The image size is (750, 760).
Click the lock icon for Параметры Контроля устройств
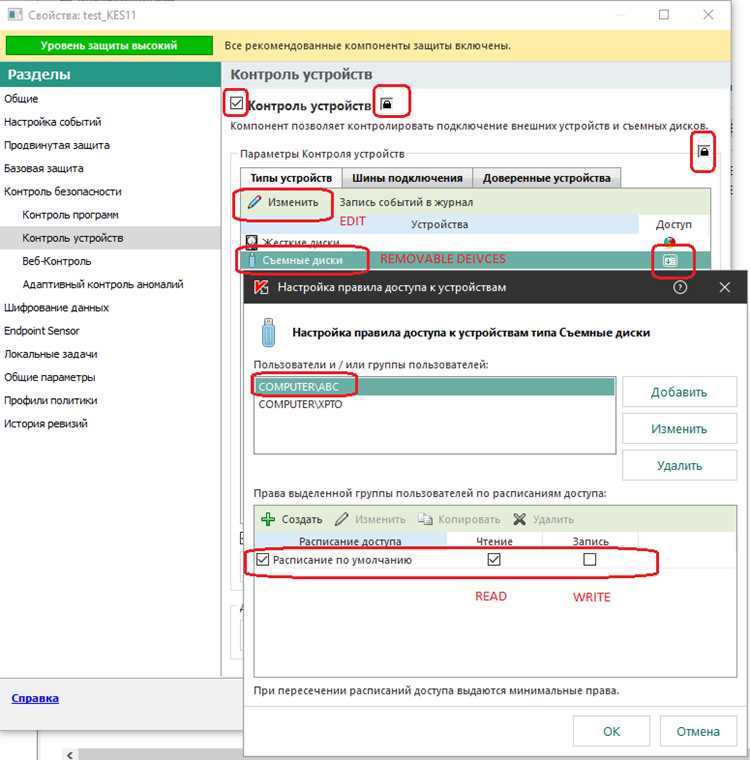pos(703,151)
